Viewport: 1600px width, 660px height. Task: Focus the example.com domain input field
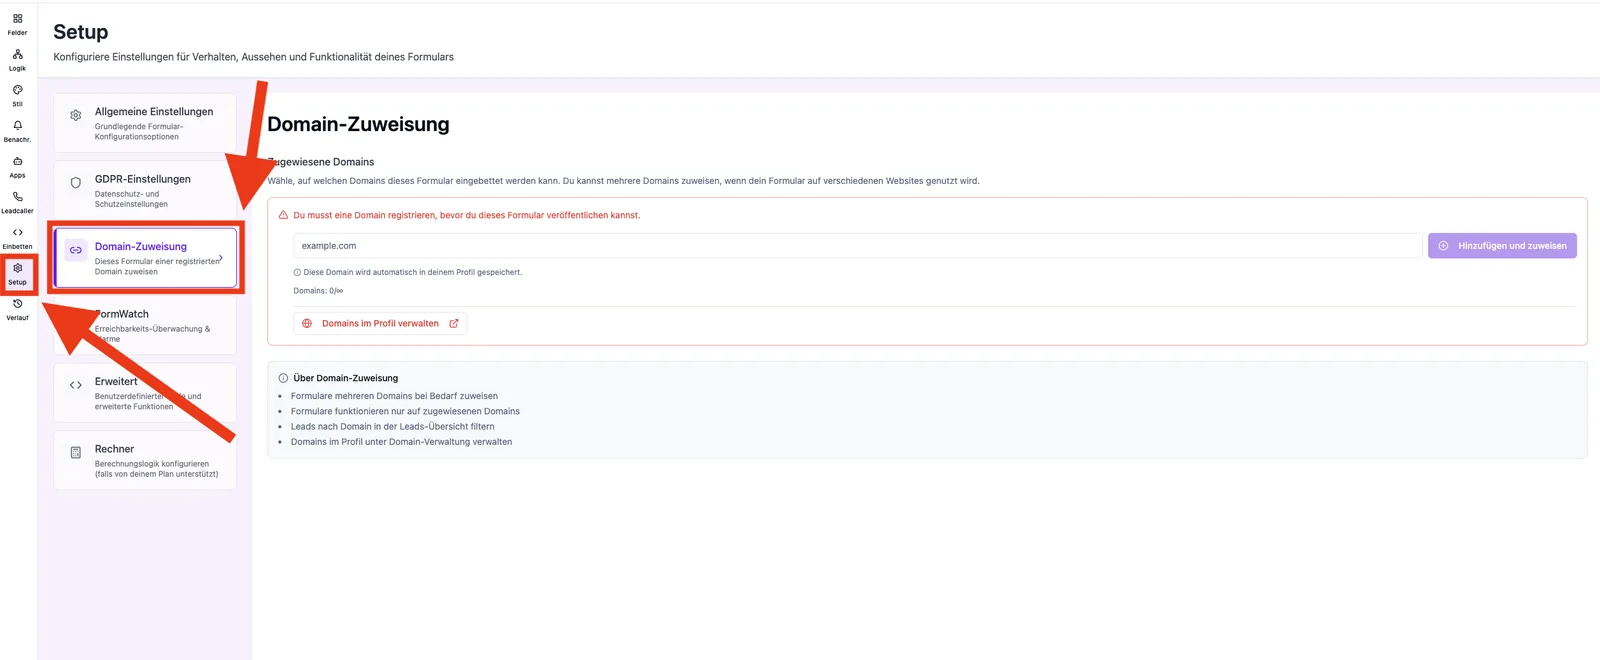coord(858,246)
